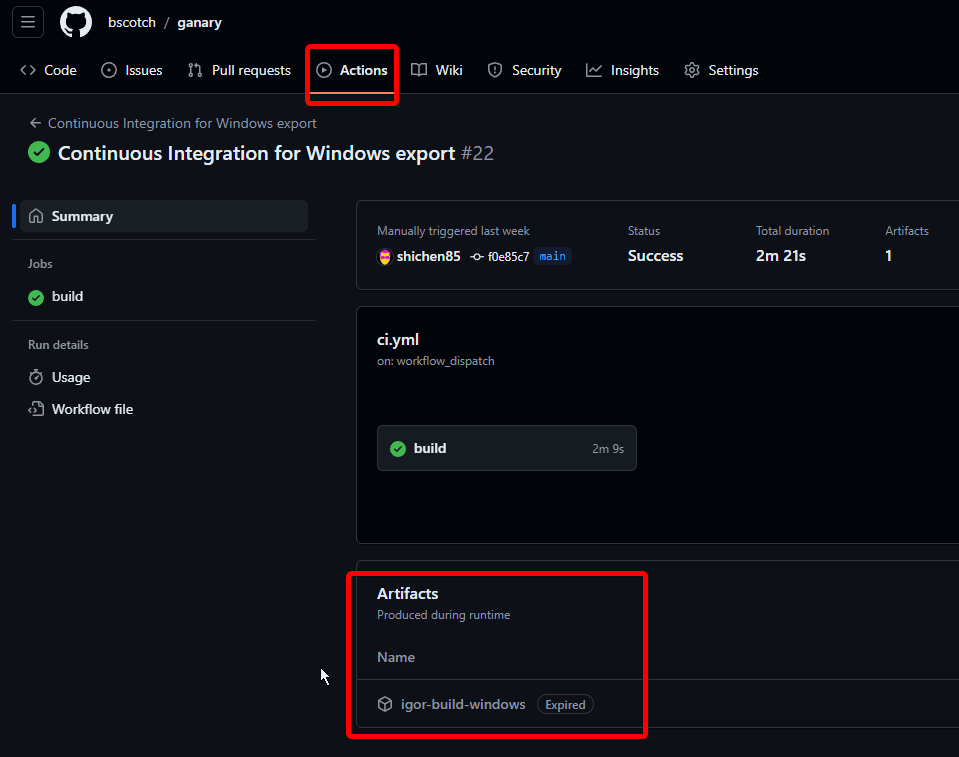This screenshot has width=959, height=757.
Task: Click the Issues circle icon
Action: tap(109, 70)
